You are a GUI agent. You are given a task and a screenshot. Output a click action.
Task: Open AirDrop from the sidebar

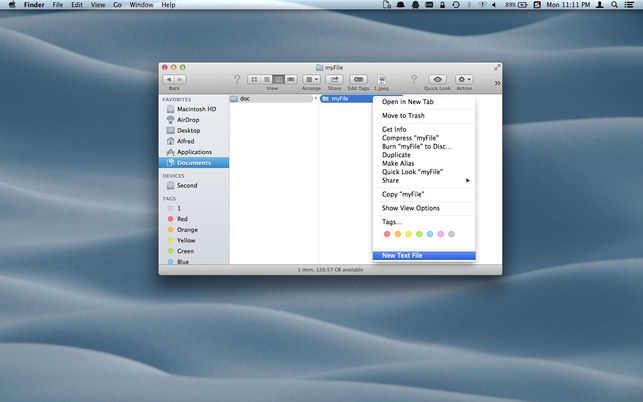188,120
